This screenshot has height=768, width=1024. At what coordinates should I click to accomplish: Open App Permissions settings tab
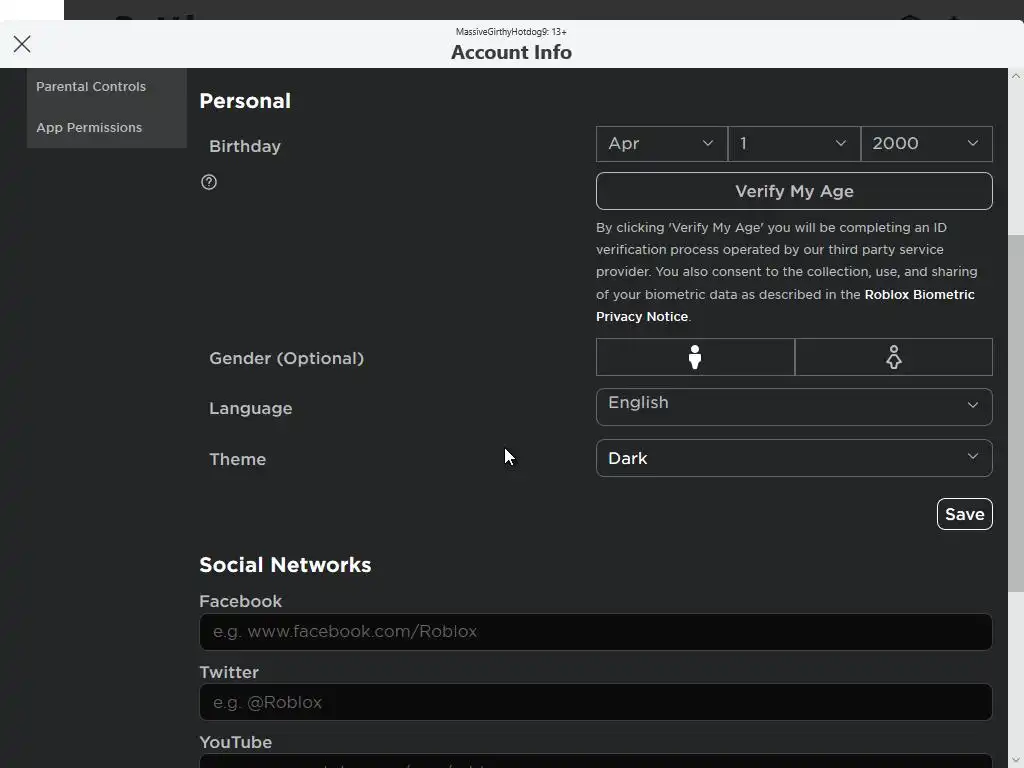coord(89,128)
